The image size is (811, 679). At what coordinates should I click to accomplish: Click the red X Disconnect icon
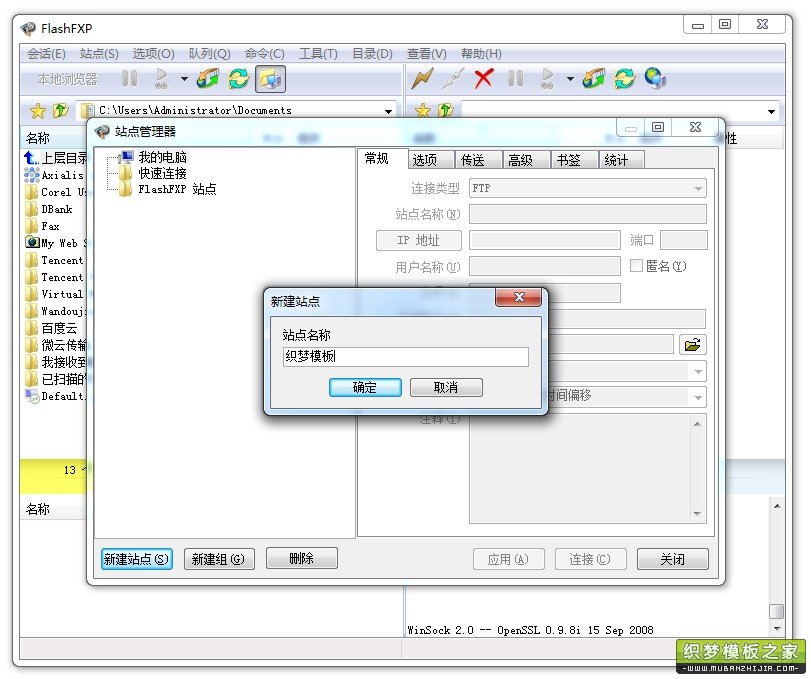pos(483,79)
